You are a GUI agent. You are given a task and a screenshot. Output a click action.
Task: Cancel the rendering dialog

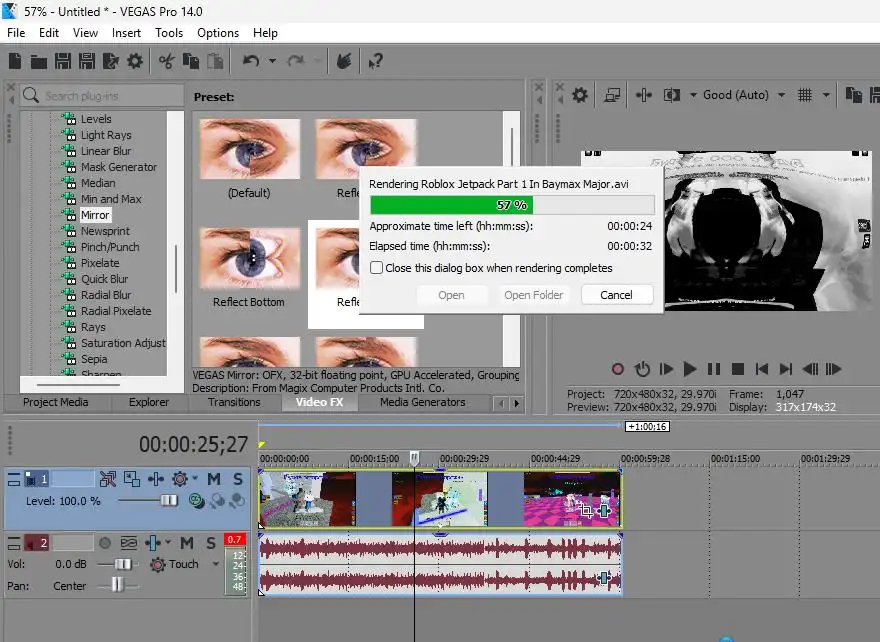617,295
